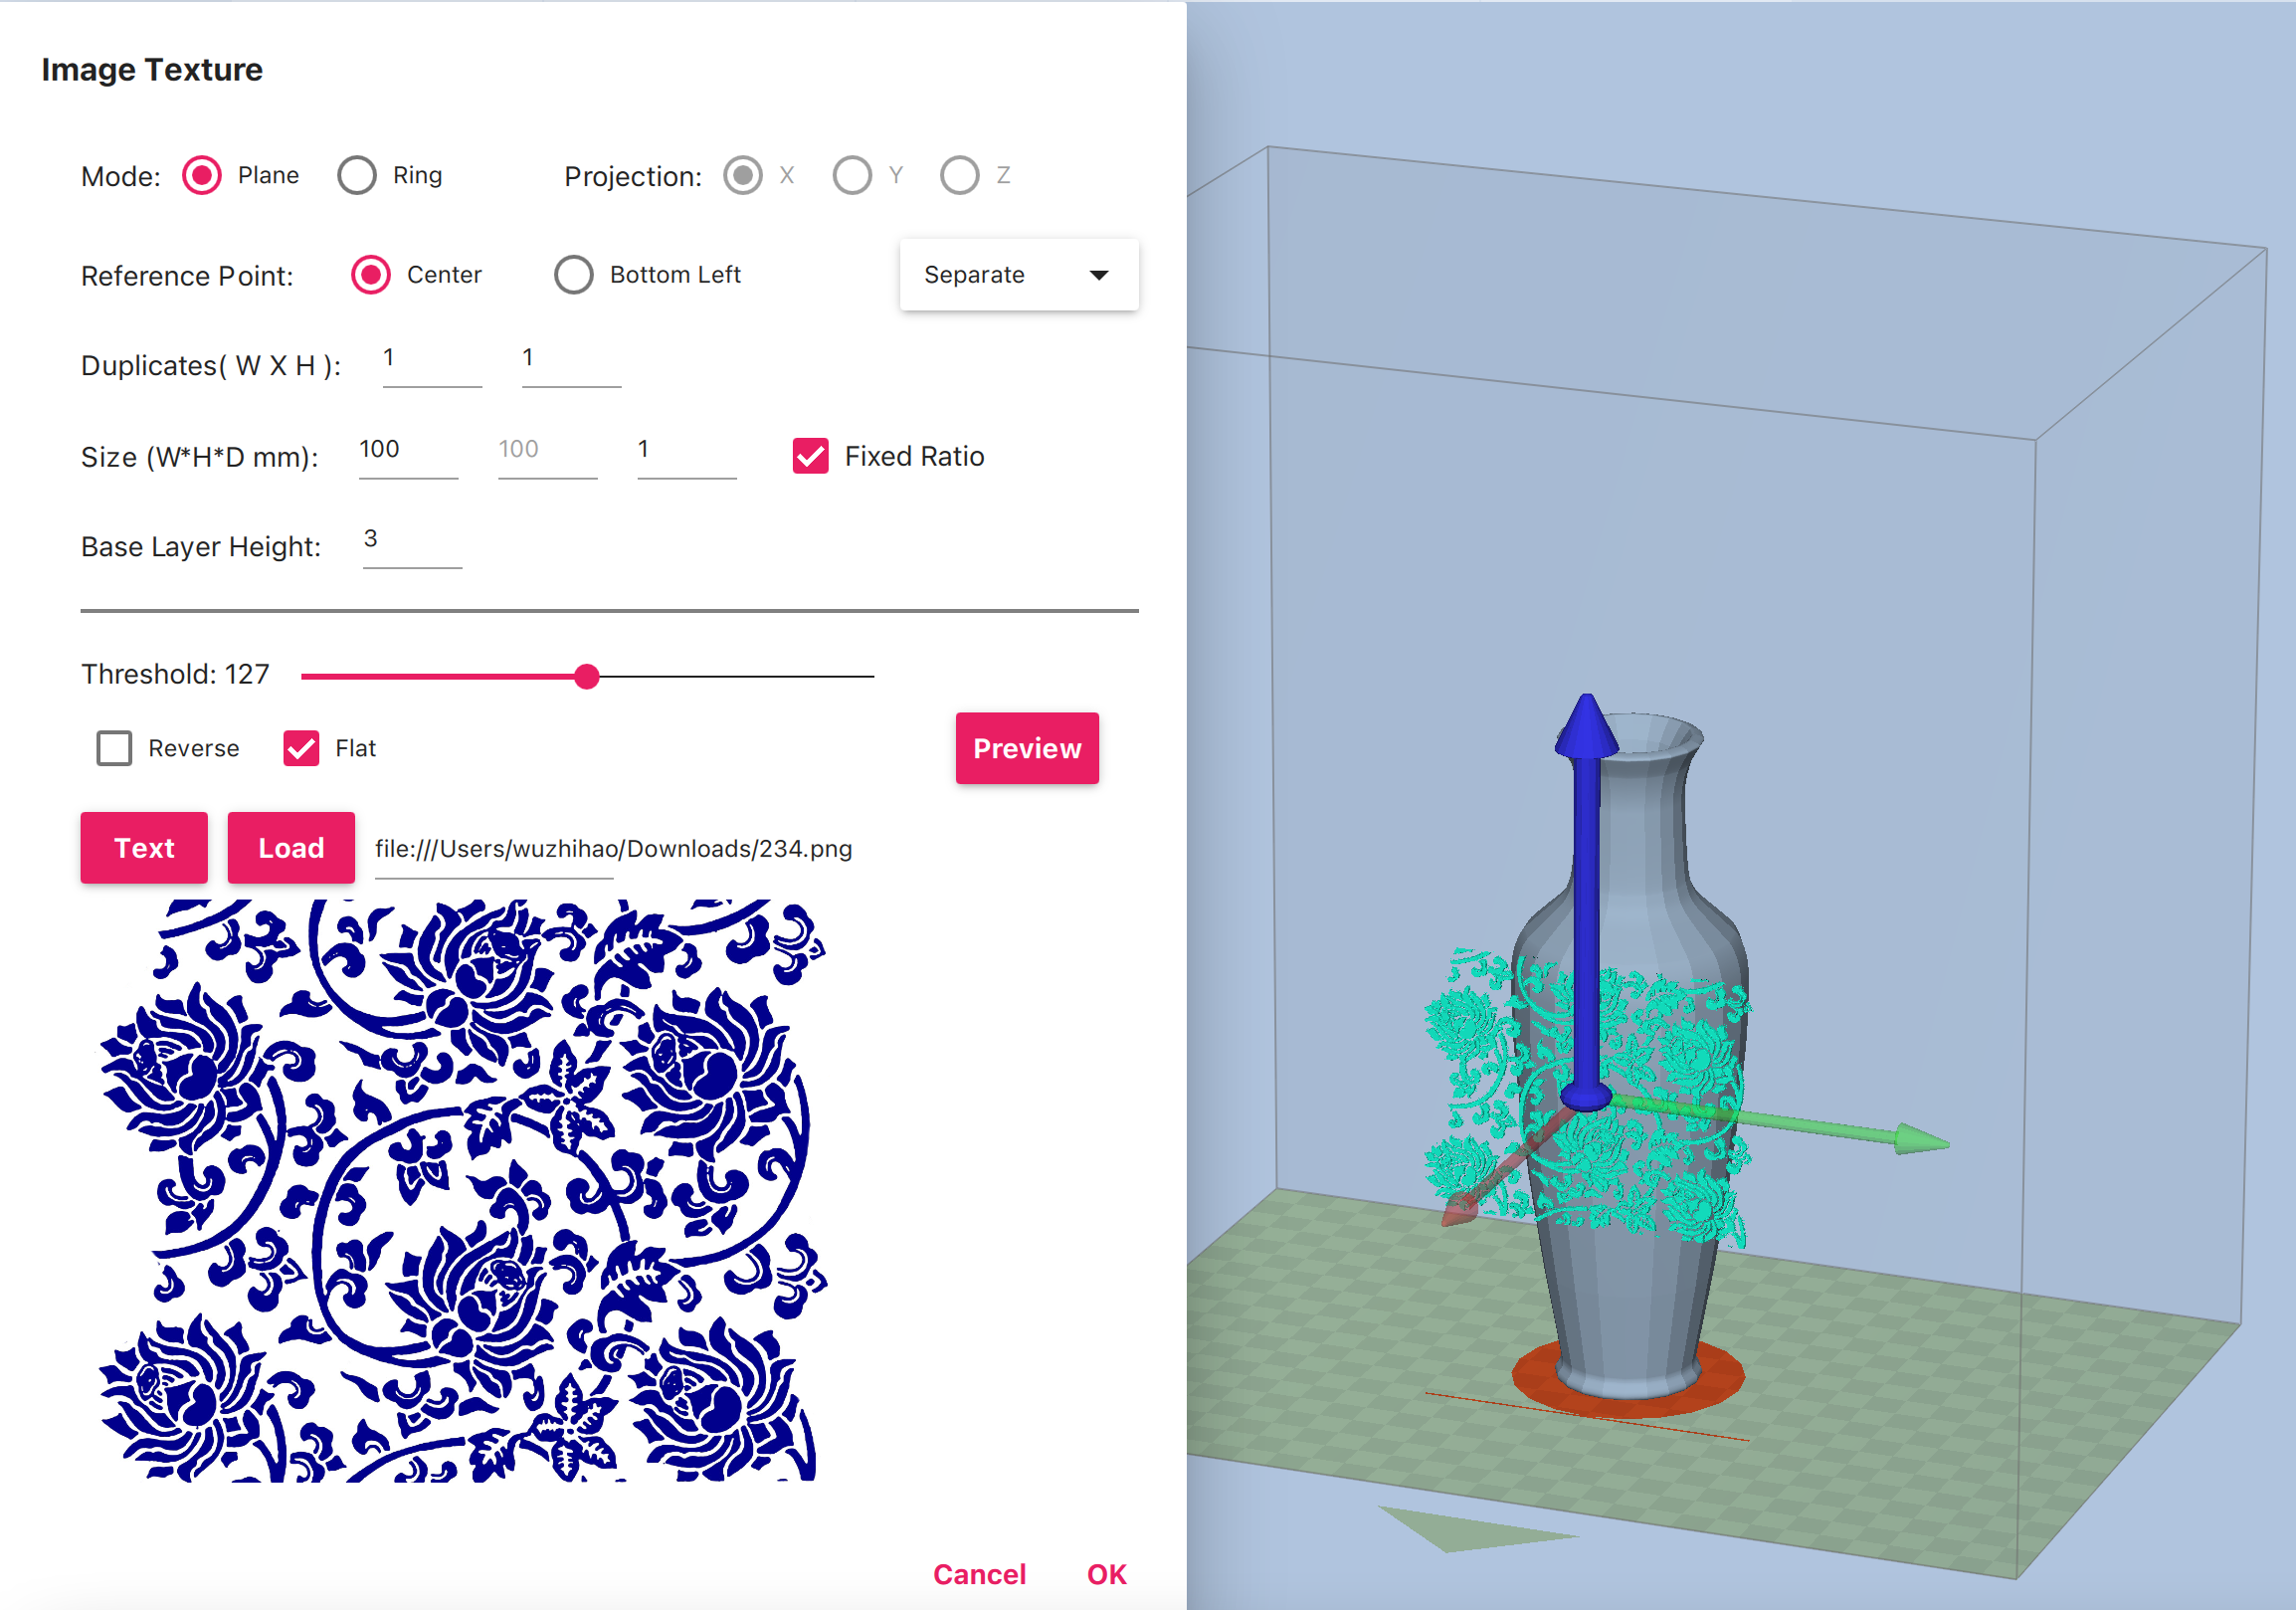Click the blue Z-axis arrow gizmo
This screenshot has width=2296, height=1610.
pos(1586,900)
